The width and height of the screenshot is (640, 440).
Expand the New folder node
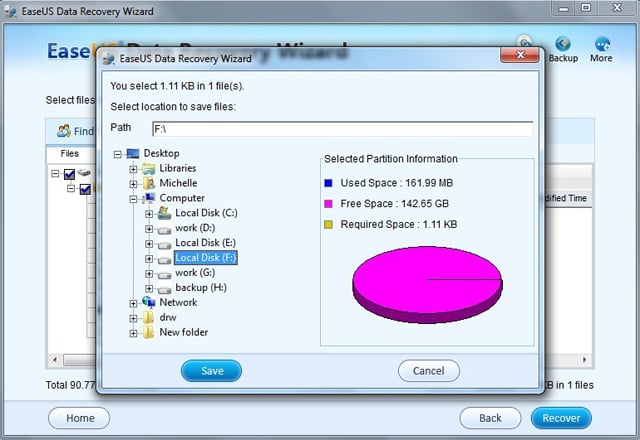coord(133,333)
